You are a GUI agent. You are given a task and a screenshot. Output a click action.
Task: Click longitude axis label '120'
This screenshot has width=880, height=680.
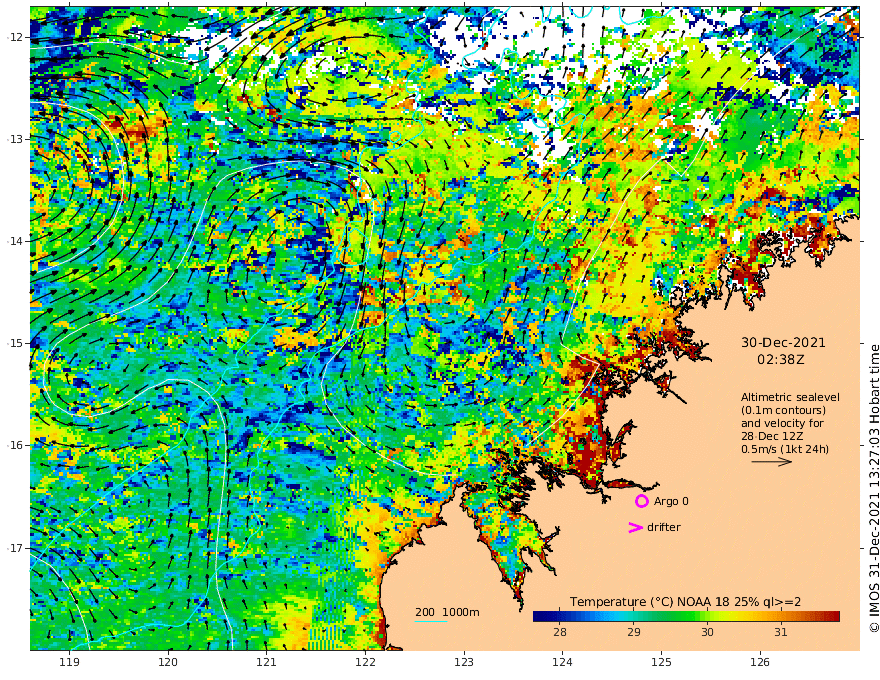pos(168,662)
